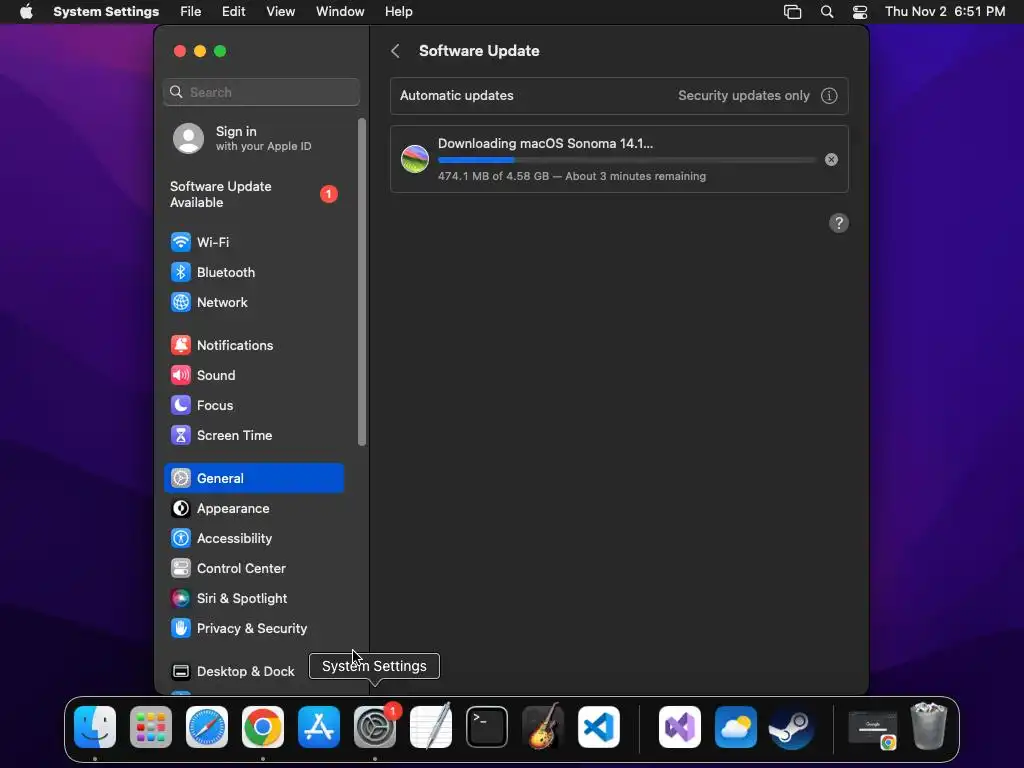The image size is (1024, 768).
Task: Open Siri & Spotlight settings
Action: (254, 598)
